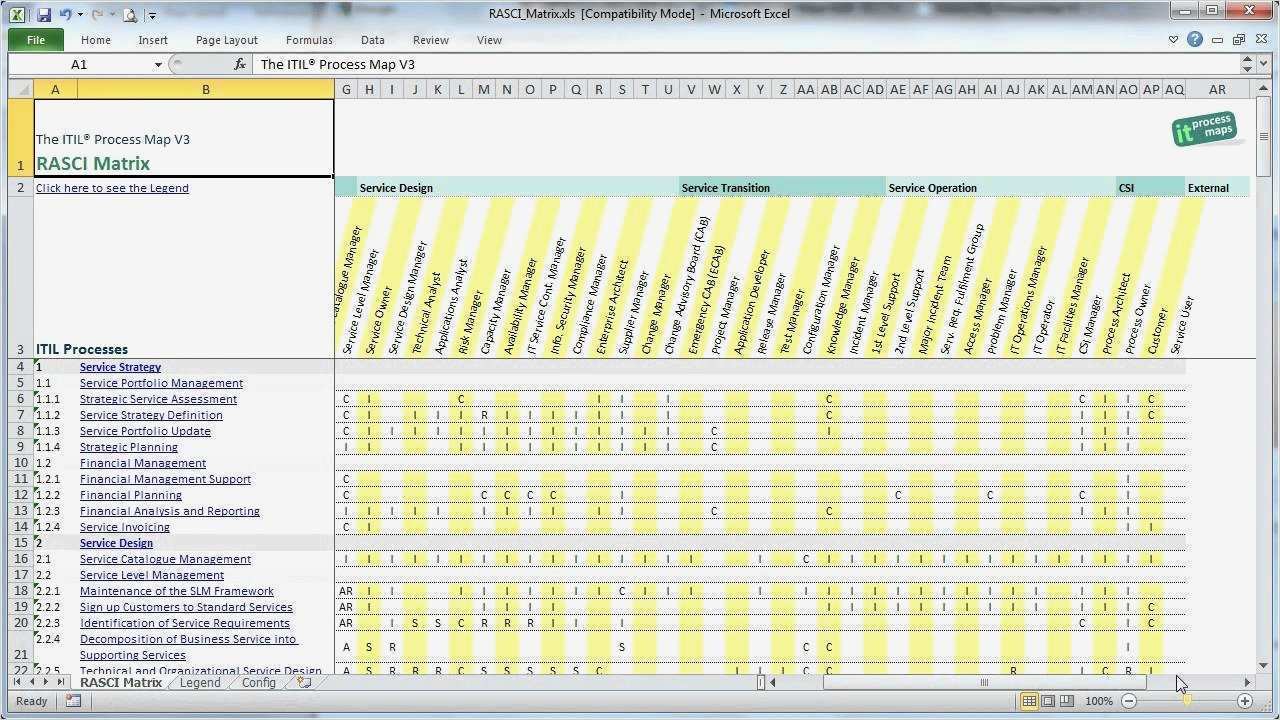Click the Undo arrow icon
Image resolution: width=1280 pixels, height=720 pixels.
point(66,15)
